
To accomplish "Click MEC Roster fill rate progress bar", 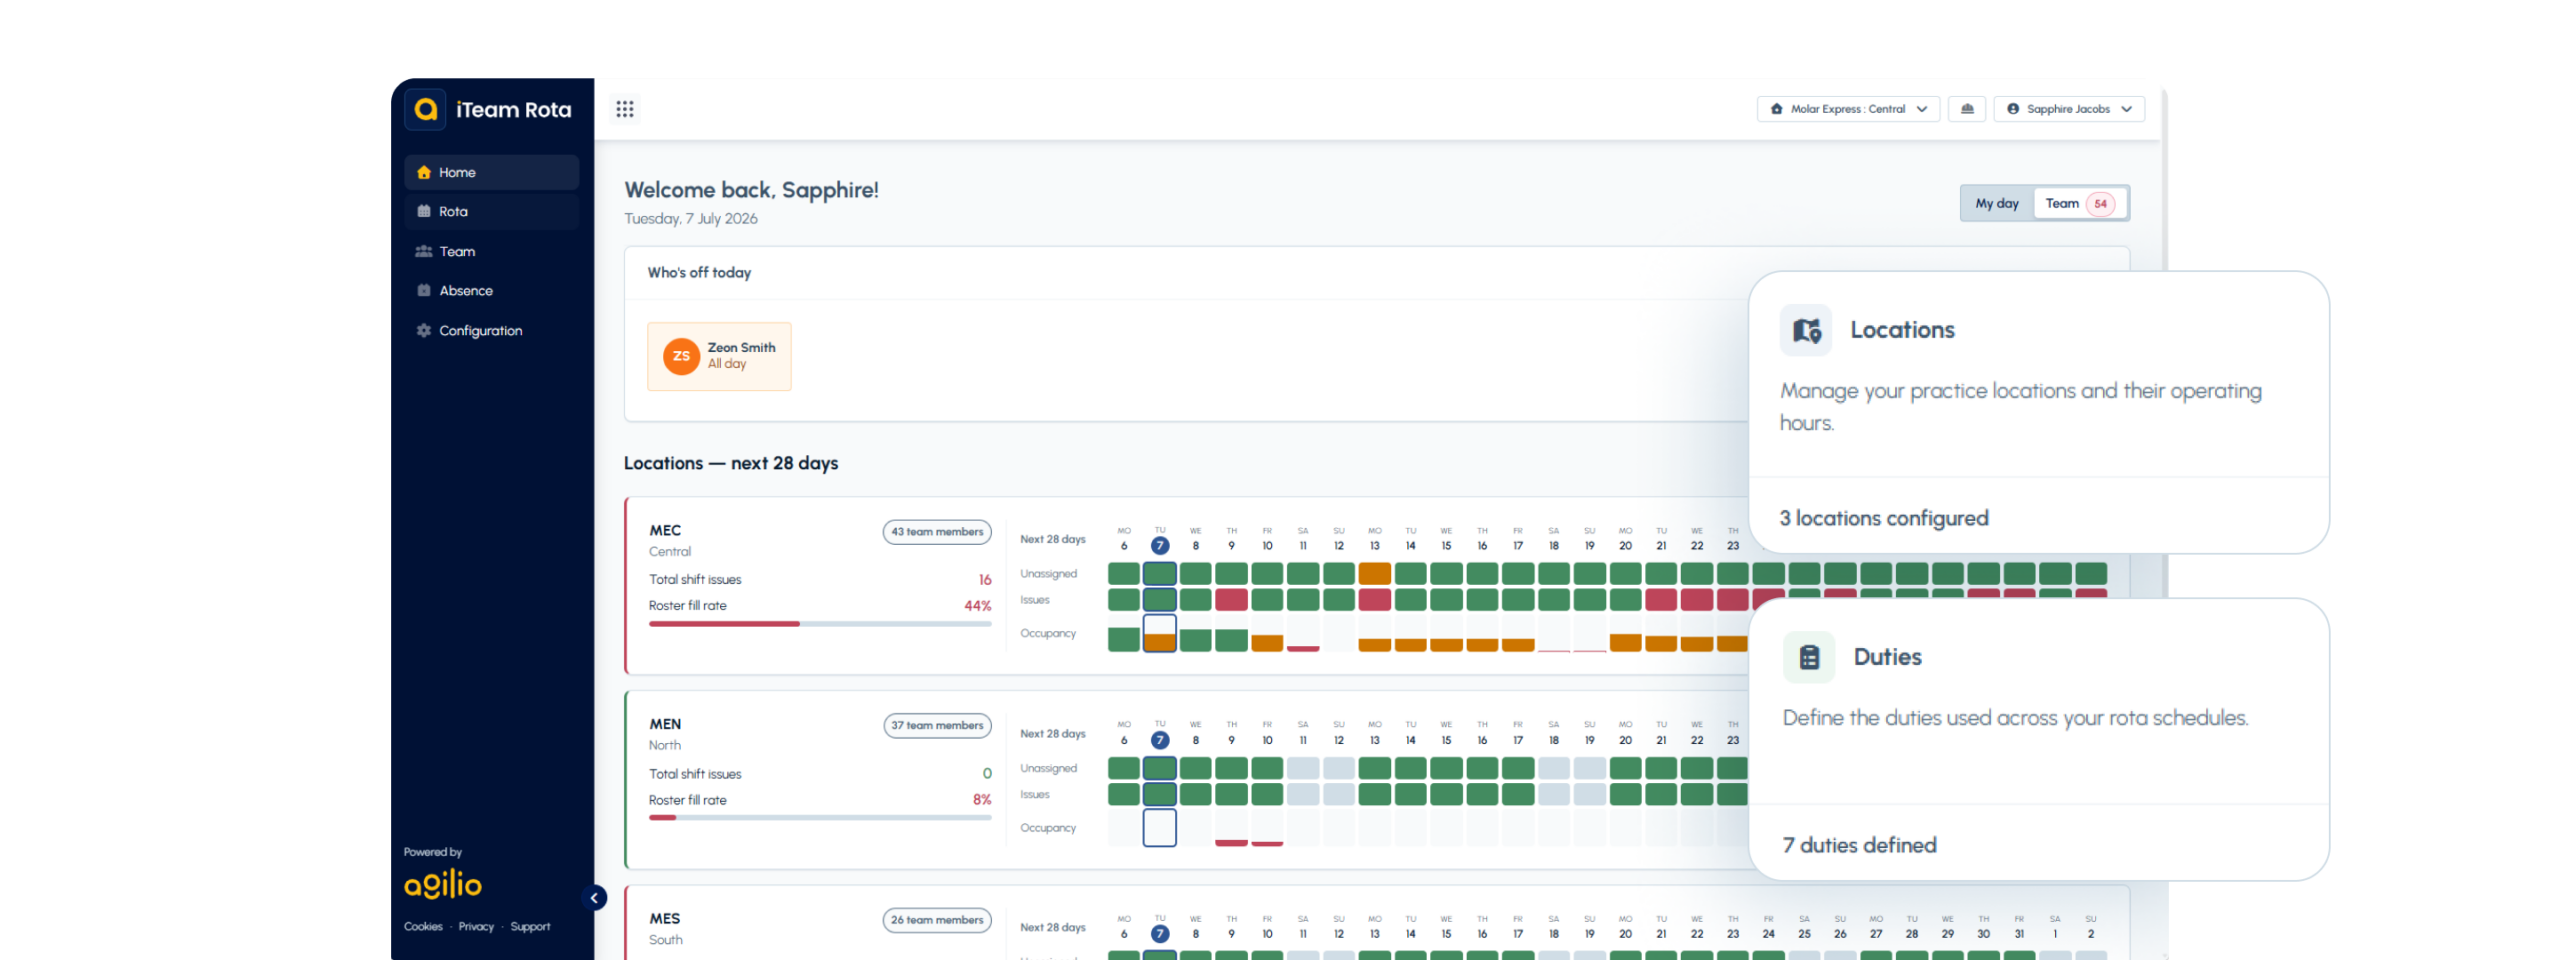I will point(820,624).
